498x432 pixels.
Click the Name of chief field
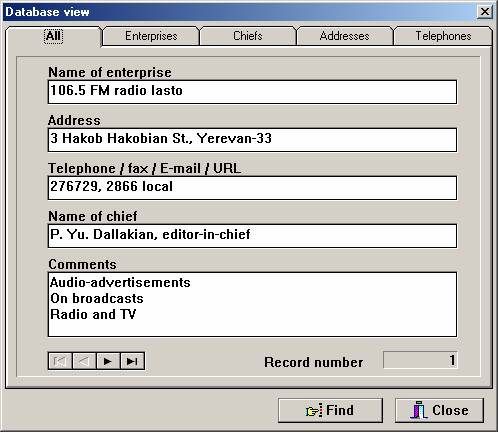pos(252,236)
